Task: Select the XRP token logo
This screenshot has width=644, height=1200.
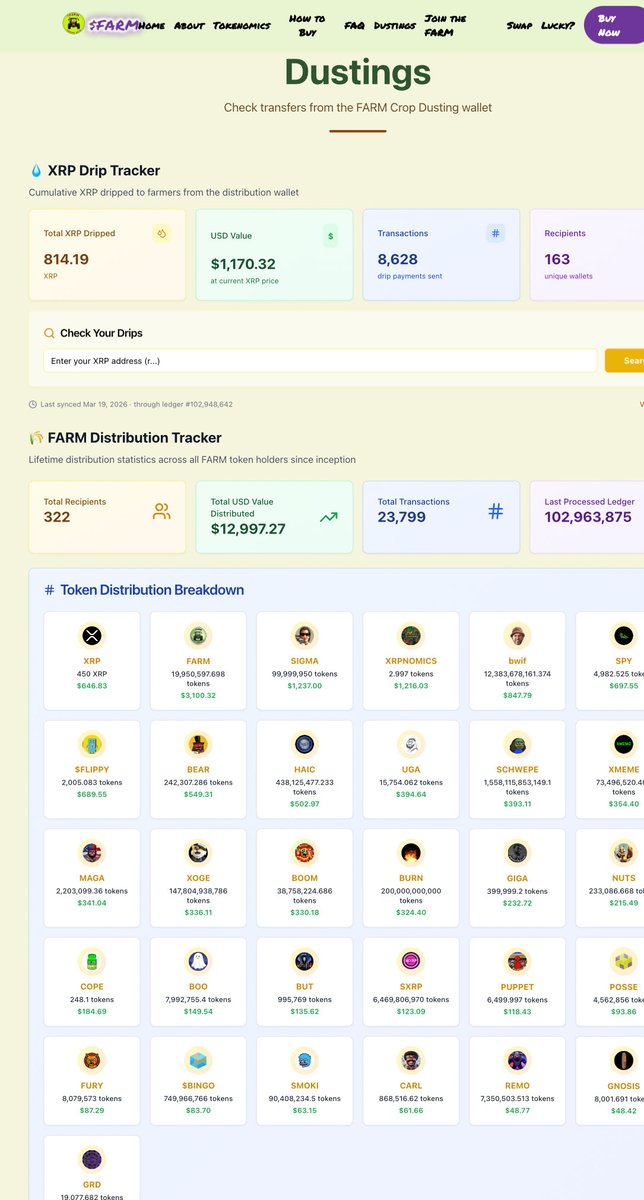Action: 92,635
